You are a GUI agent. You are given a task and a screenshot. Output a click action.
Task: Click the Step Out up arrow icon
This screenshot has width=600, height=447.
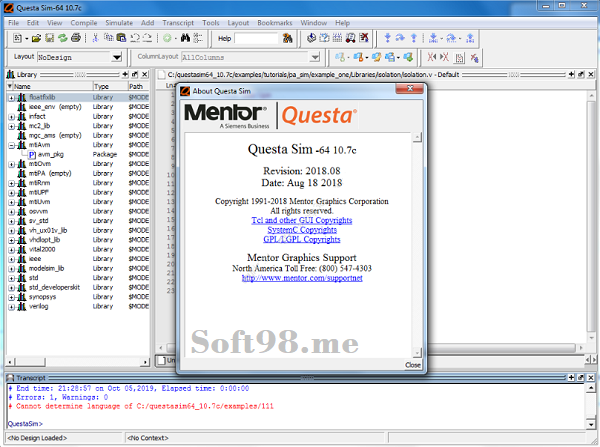414,38
